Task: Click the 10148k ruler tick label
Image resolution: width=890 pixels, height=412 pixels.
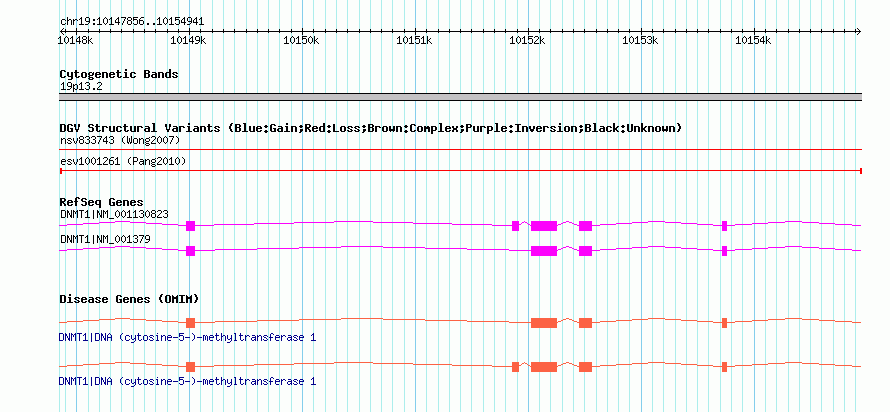Action: (75, 40)
